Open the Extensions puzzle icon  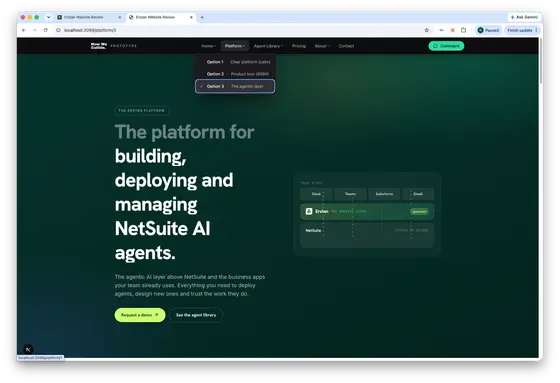pos(463,30)
